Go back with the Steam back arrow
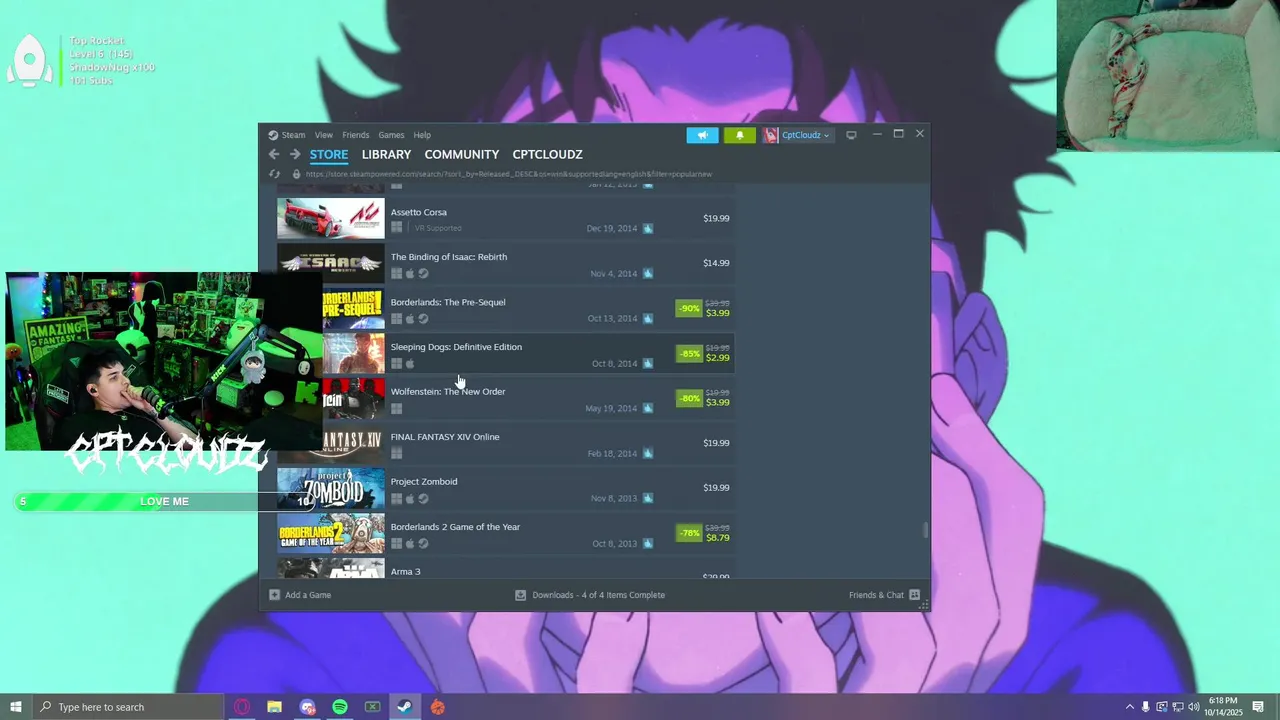This screenshot has width=1280, height=720. (x=274, y=154)
